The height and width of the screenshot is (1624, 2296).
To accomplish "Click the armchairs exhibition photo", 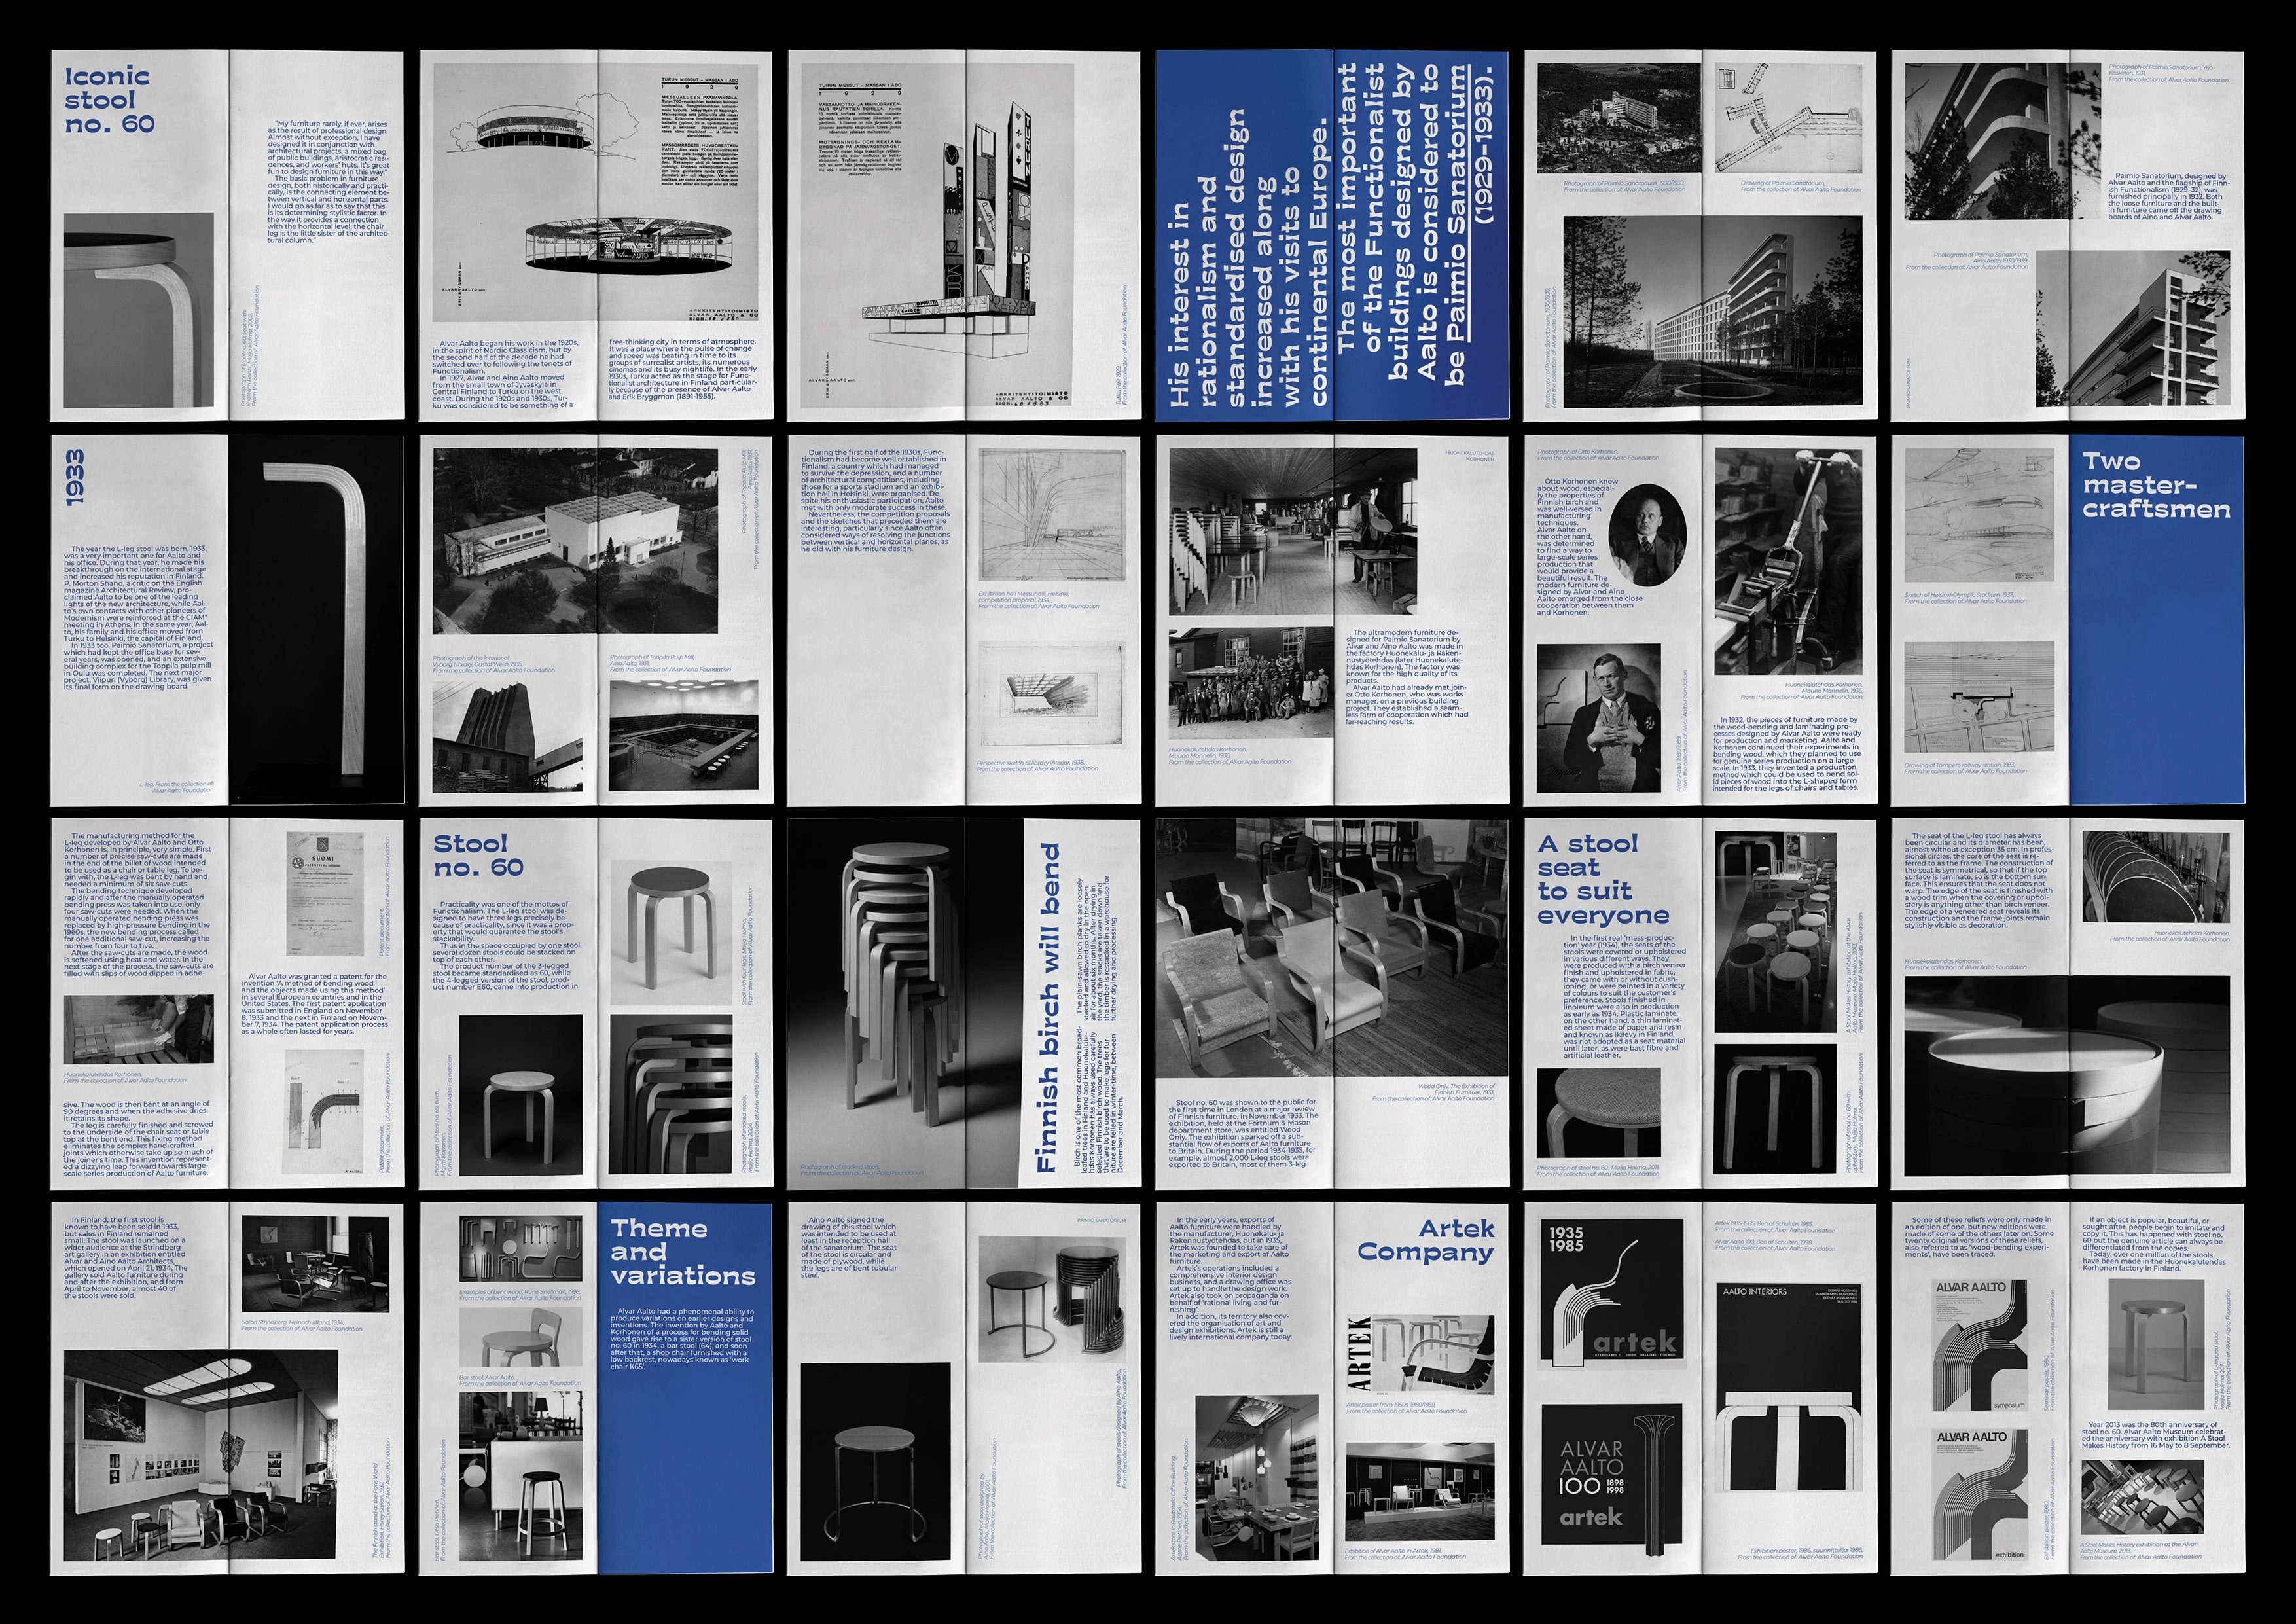I will 1332,949.
